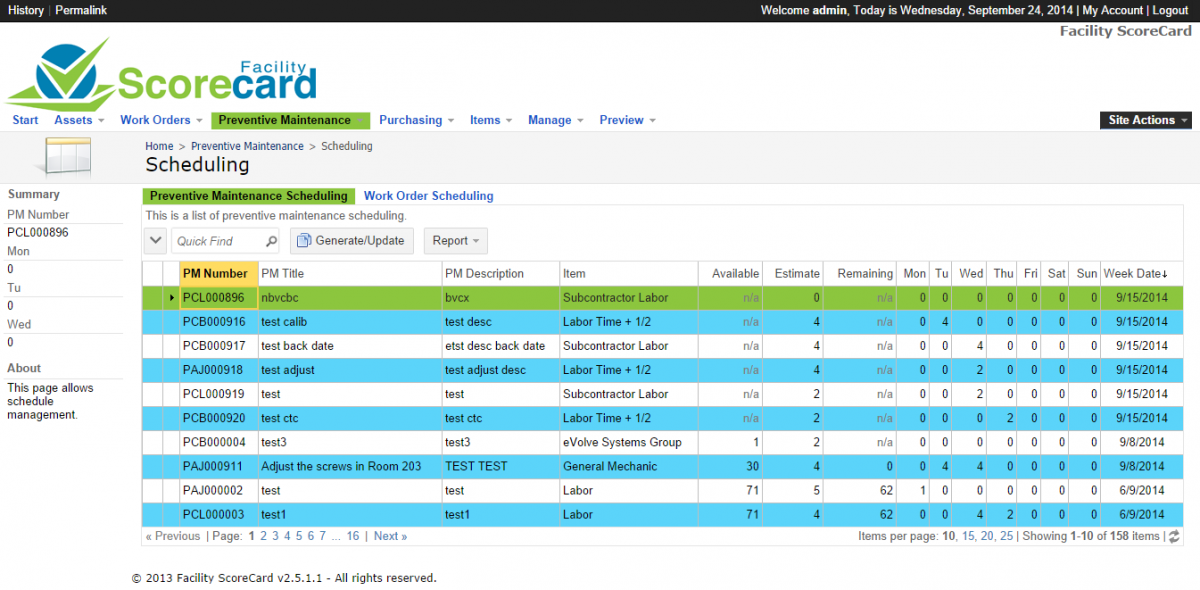Click the grid refresh icon
Viewport: 1200px width, 590px height.
point(1174,537)
